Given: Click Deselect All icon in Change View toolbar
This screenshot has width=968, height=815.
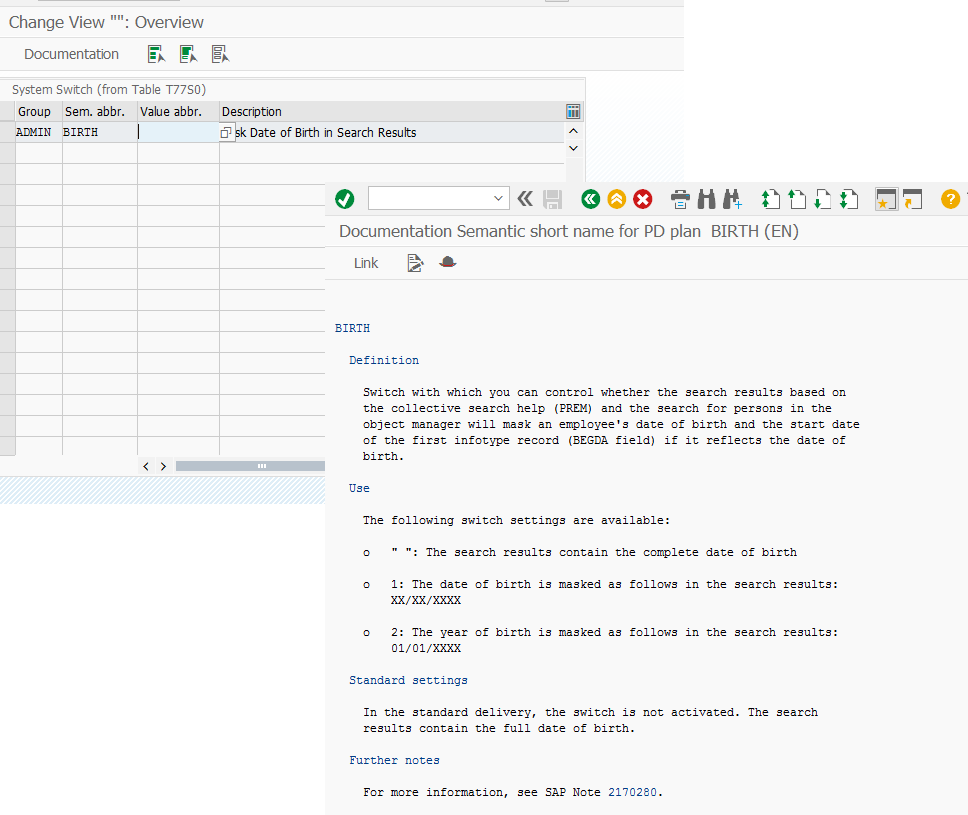Looking at the screenshot, I should tap(220, 54).
